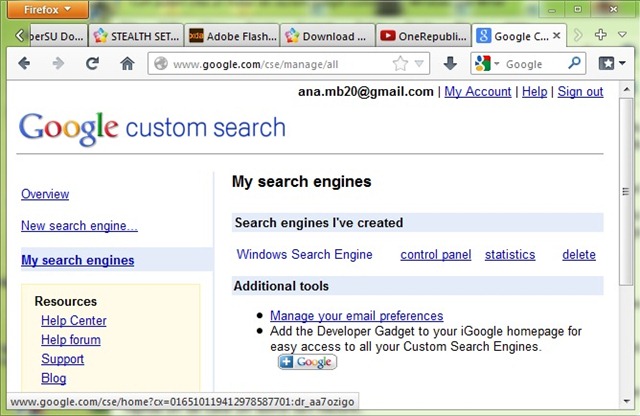The width and height of the screenshot is (640, 416).
Task: Open the Blog resource link
Action: [x=53, y=378]
